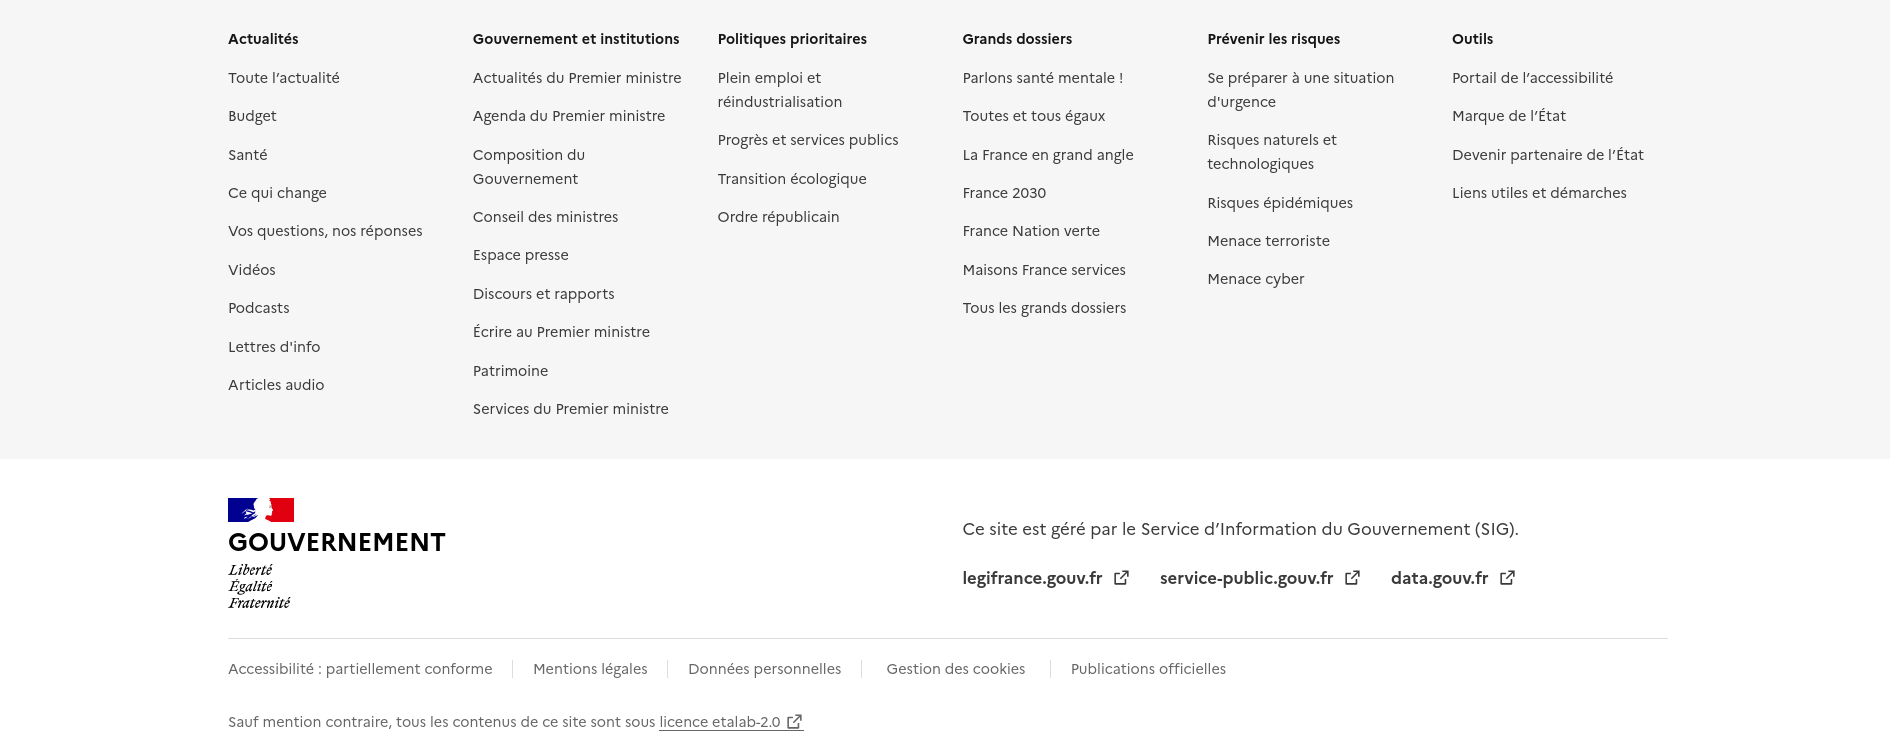
Task: Open Portail de l'accessibilité
Action: pos(1532,78)
